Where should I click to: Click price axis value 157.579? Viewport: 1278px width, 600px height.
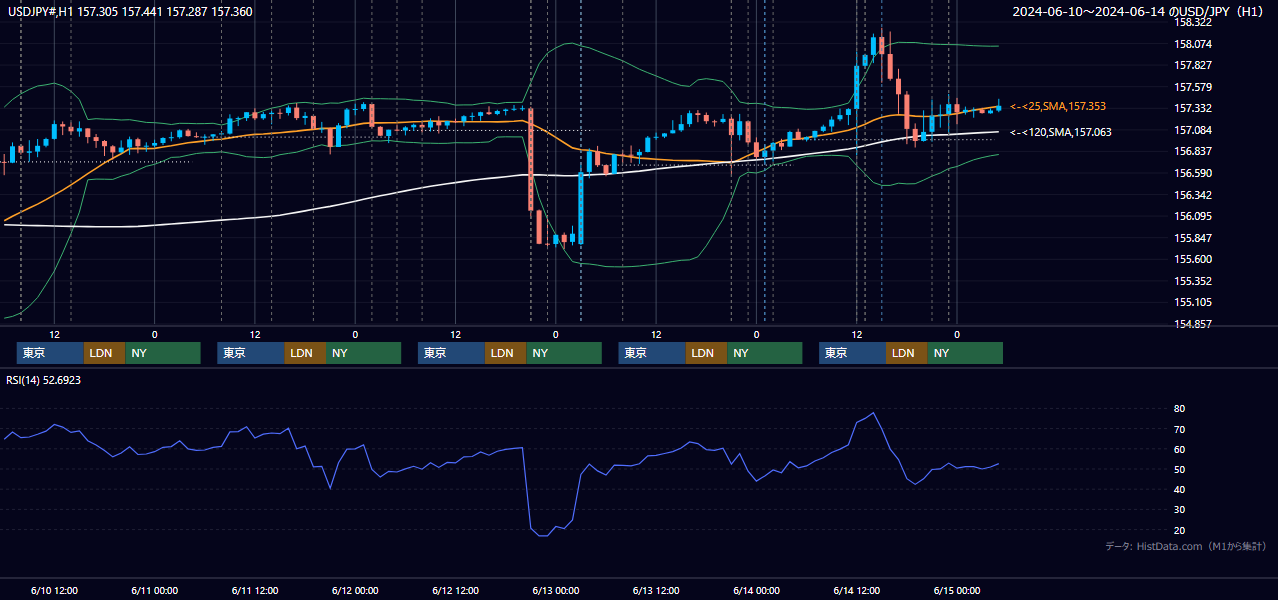click(1194, 87)
